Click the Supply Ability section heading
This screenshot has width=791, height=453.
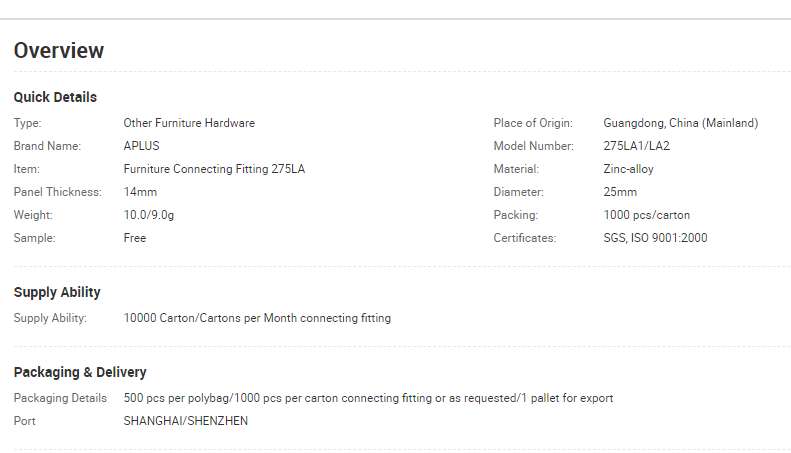coord(57,292)
